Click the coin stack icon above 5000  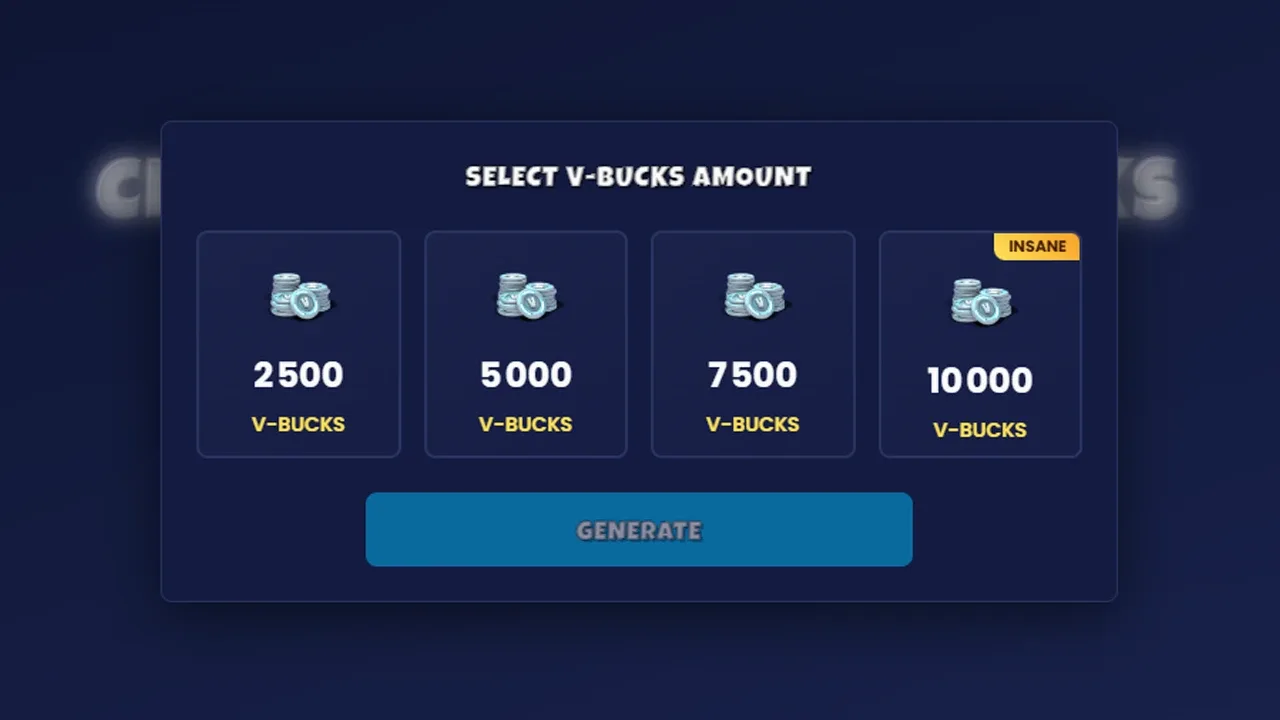pos(526,296)
